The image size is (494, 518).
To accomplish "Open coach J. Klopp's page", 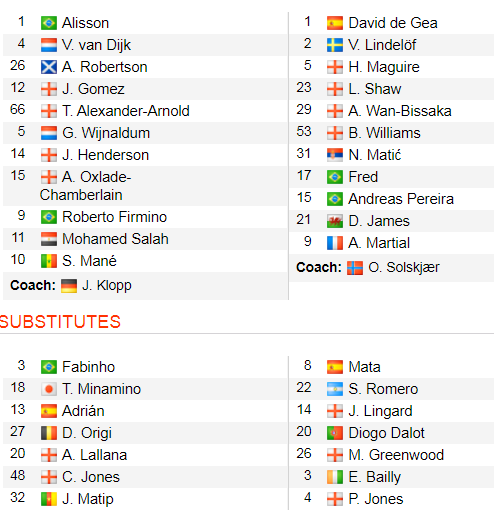I will click(x=107, y=286).
